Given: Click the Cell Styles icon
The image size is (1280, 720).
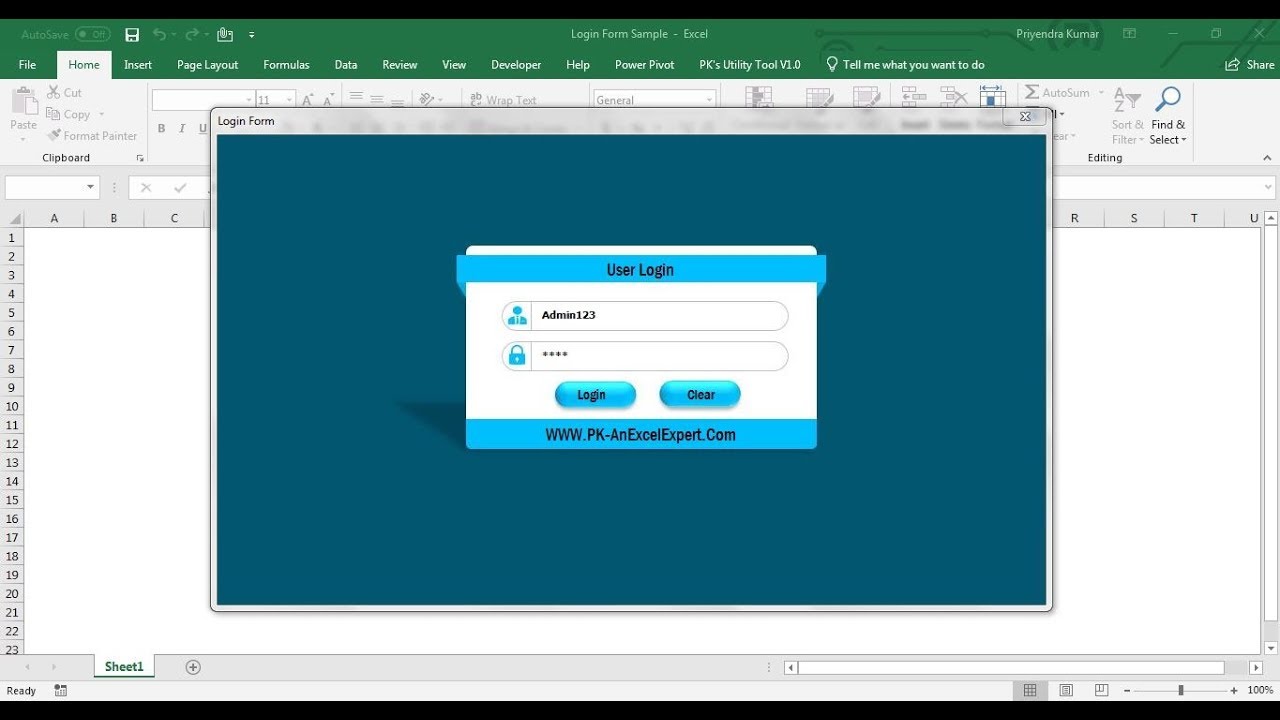Looking at the screenshot, I should pos(866,99).
